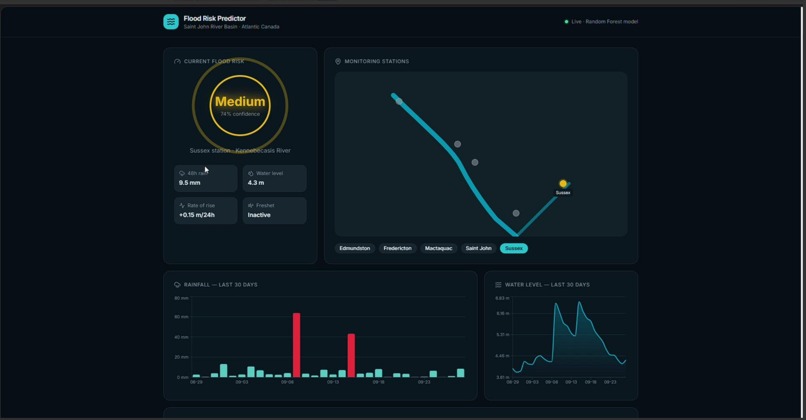The image size is (806, 420).
Task: Click the lines icon beside Water Level heading
Action: [498, 285]
